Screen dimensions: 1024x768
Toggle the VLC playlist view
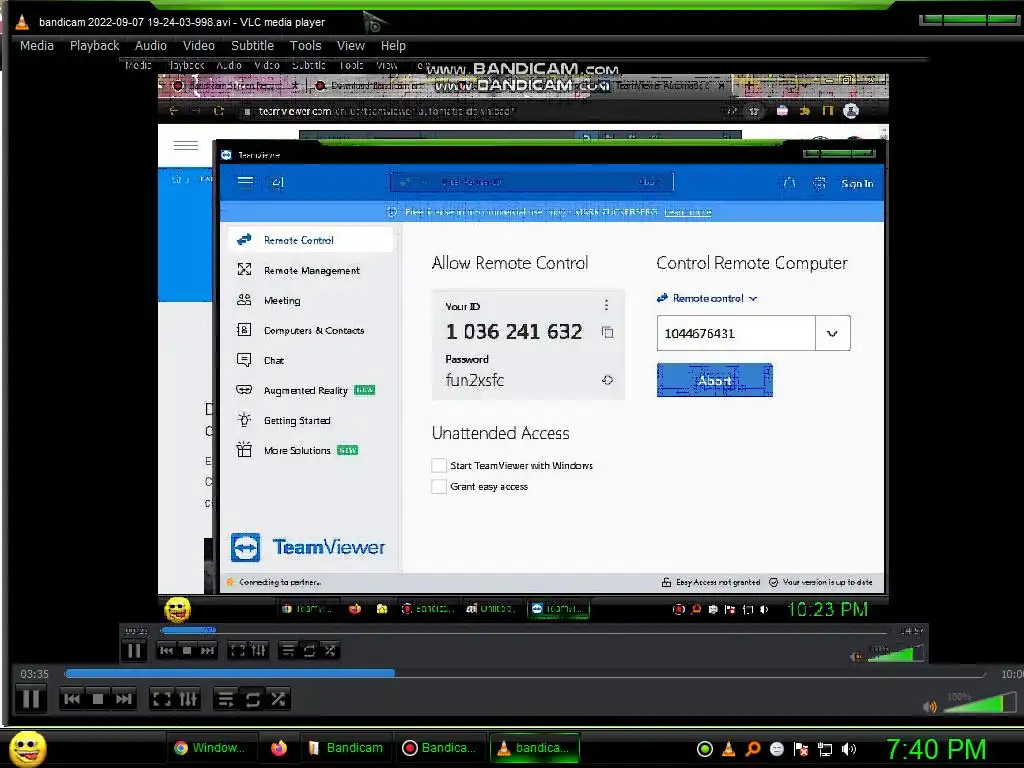tap(226, 699)
